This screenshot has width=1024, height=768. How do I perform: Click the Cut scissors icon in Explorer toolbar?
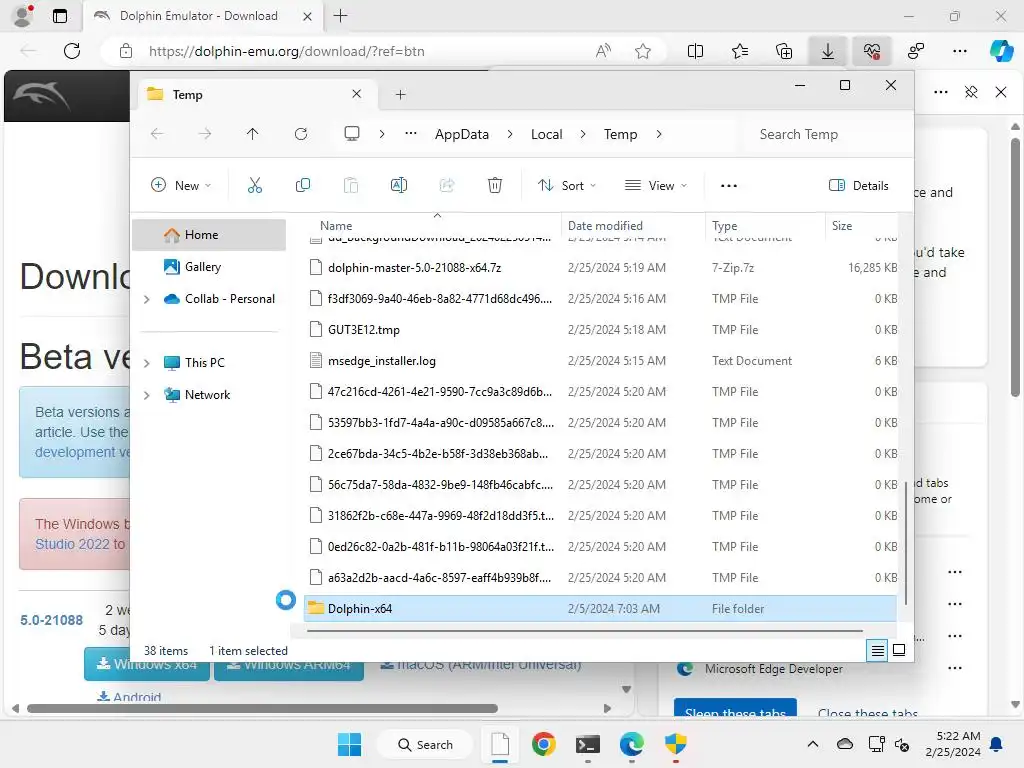(x=255, y=185)
